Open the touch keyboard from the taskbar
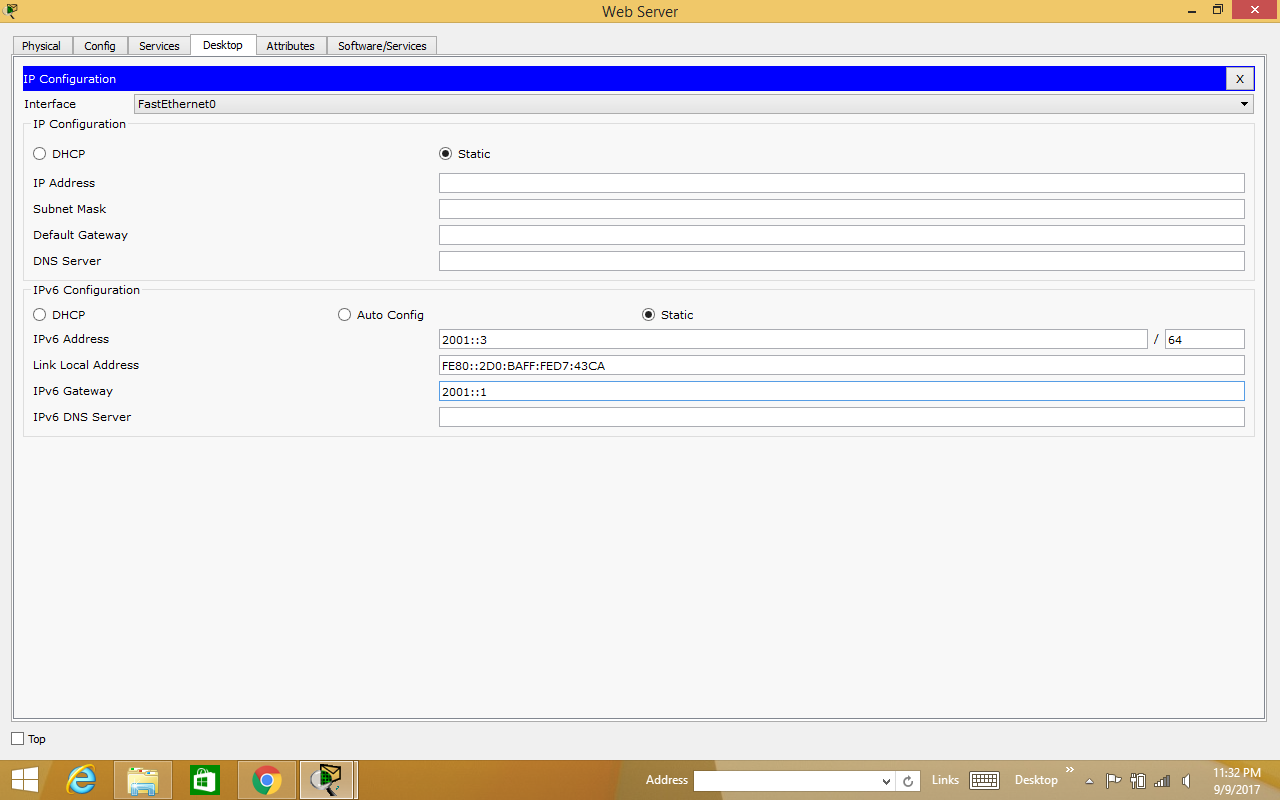The width and height of the screenshot is (1280, 800). point(984,780)
